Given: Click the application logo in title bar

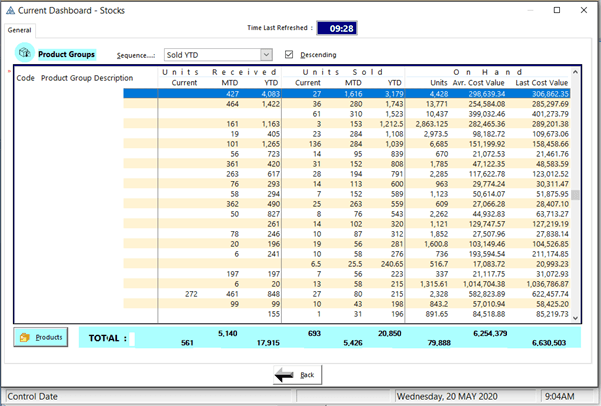Looking at the screenshot, I should 10,11.
